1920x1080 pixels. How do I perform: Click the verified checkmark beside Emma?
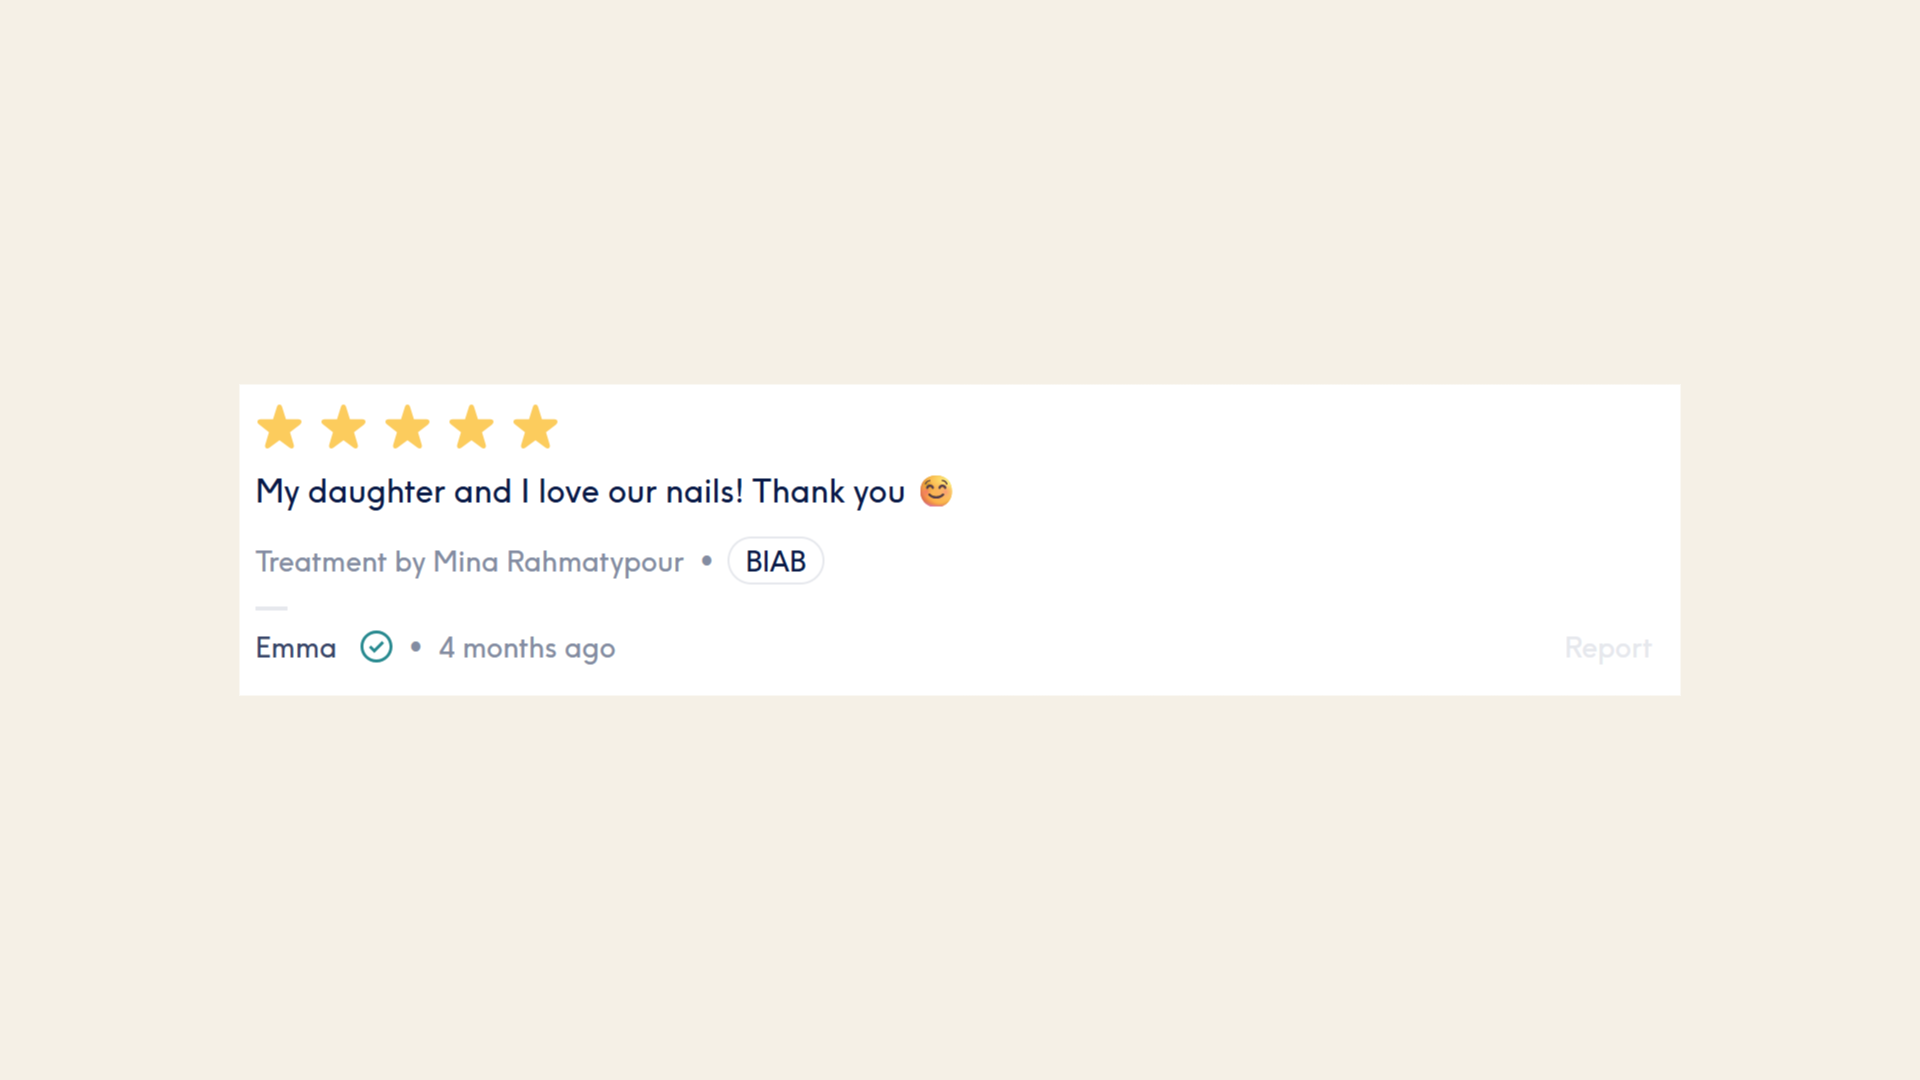click(376, 647)
